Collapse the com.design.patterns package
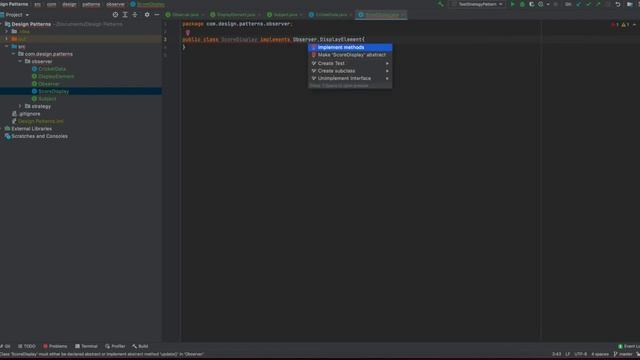 point(13,54)
